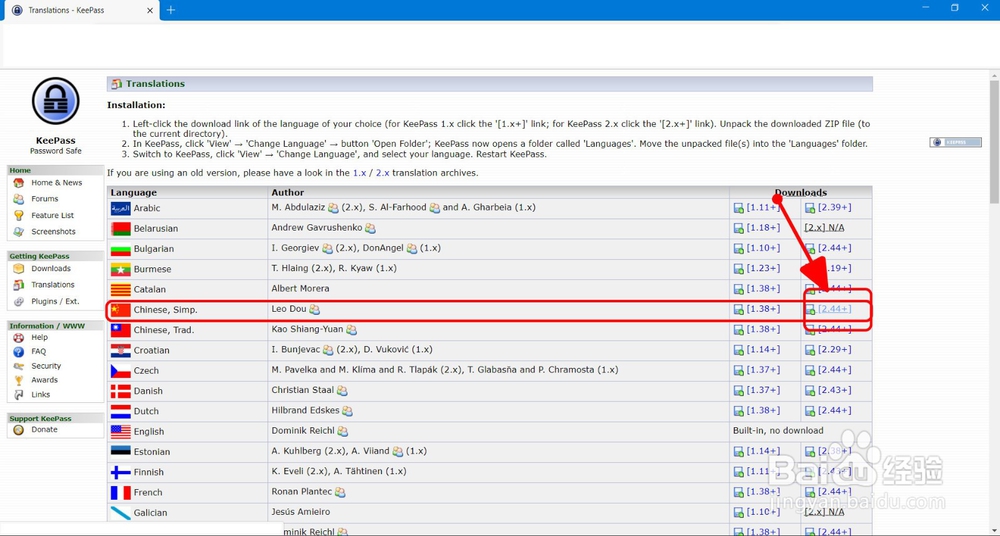
Task: Open Home & News page
Action: (56, 182)
